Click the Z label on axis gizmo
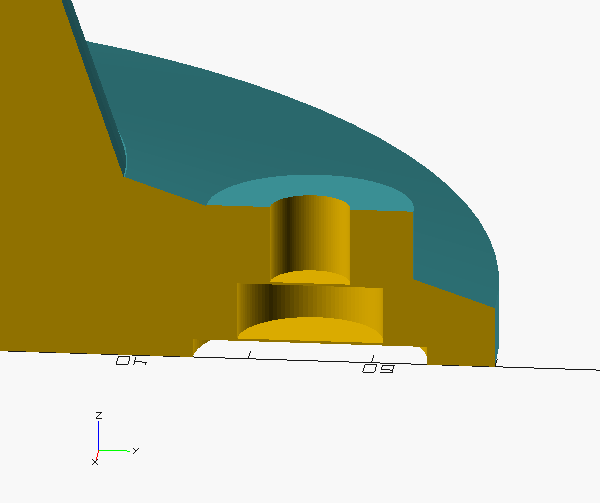 (98, 414)
